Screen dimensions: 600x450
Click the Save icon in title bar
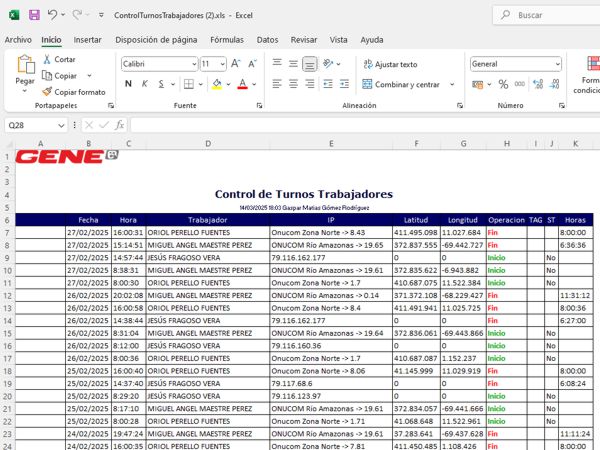(x=34, y=15)
